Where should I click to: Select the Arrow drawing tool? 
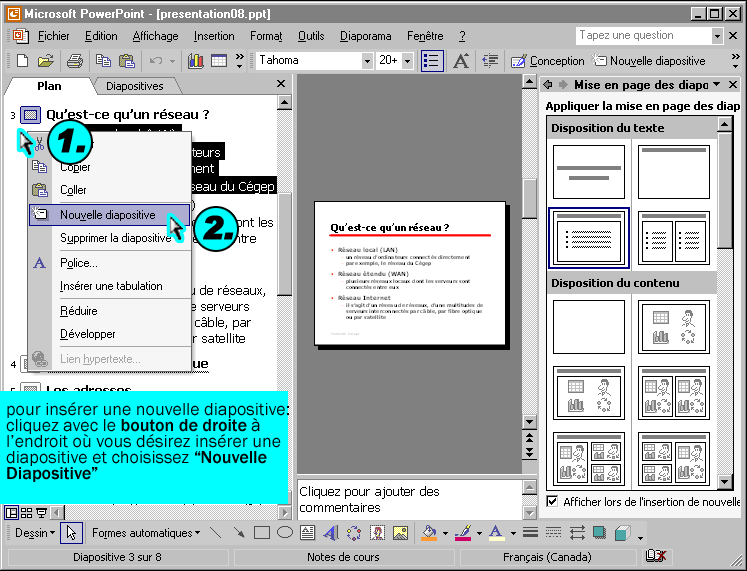(x=239, y=532)
